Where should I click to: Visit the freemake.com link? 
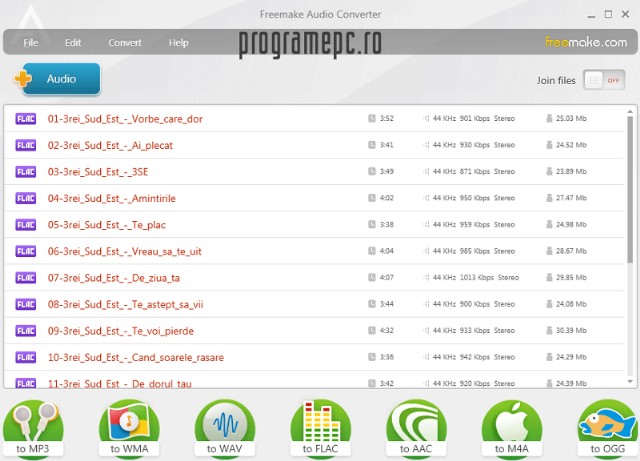tap(586, 42)
